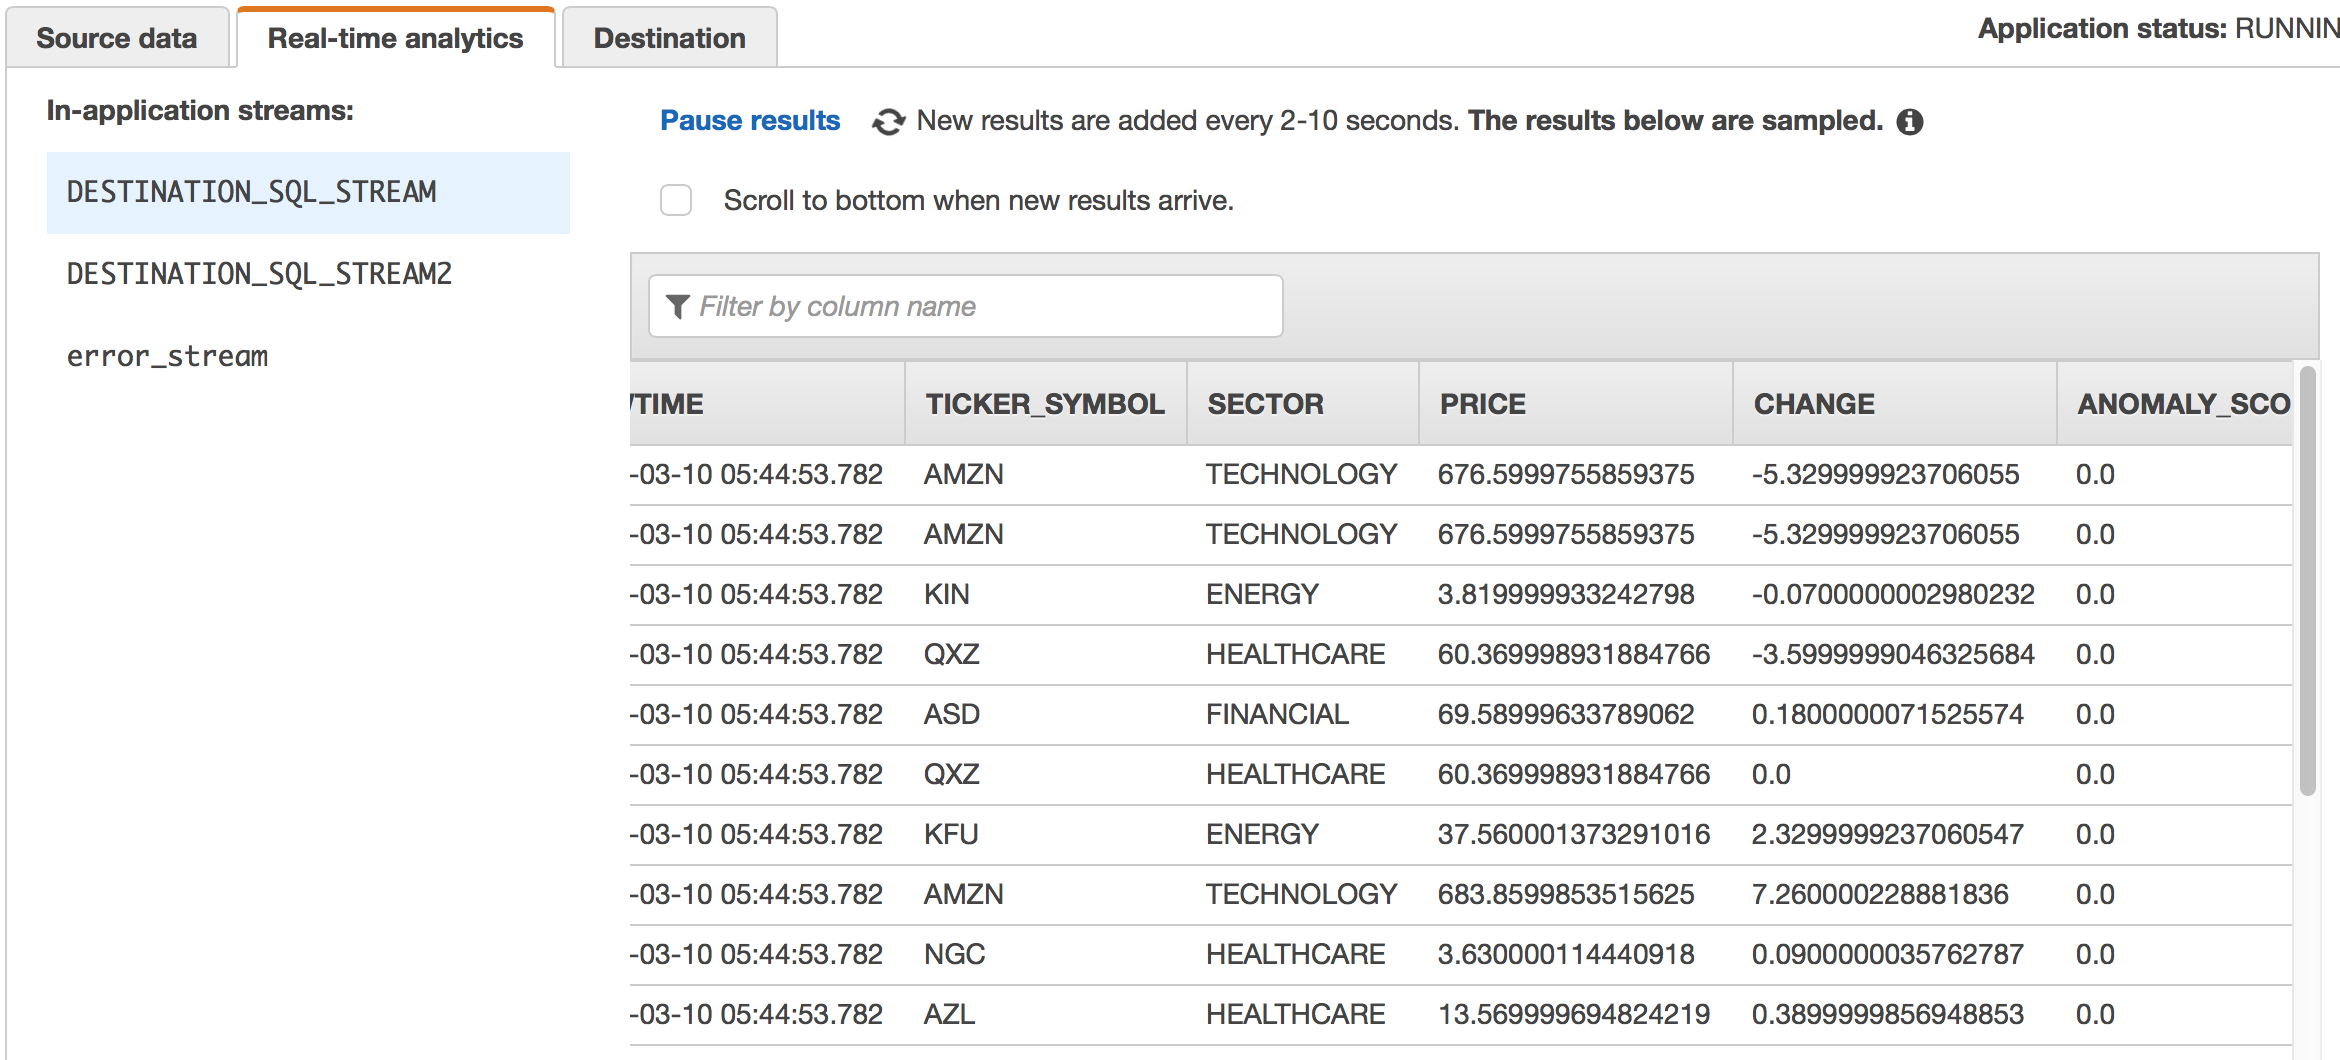Click the TICKER_SYMBOL column header
This screenshot has height=1060, width=2340.
tap(1044, 404)
